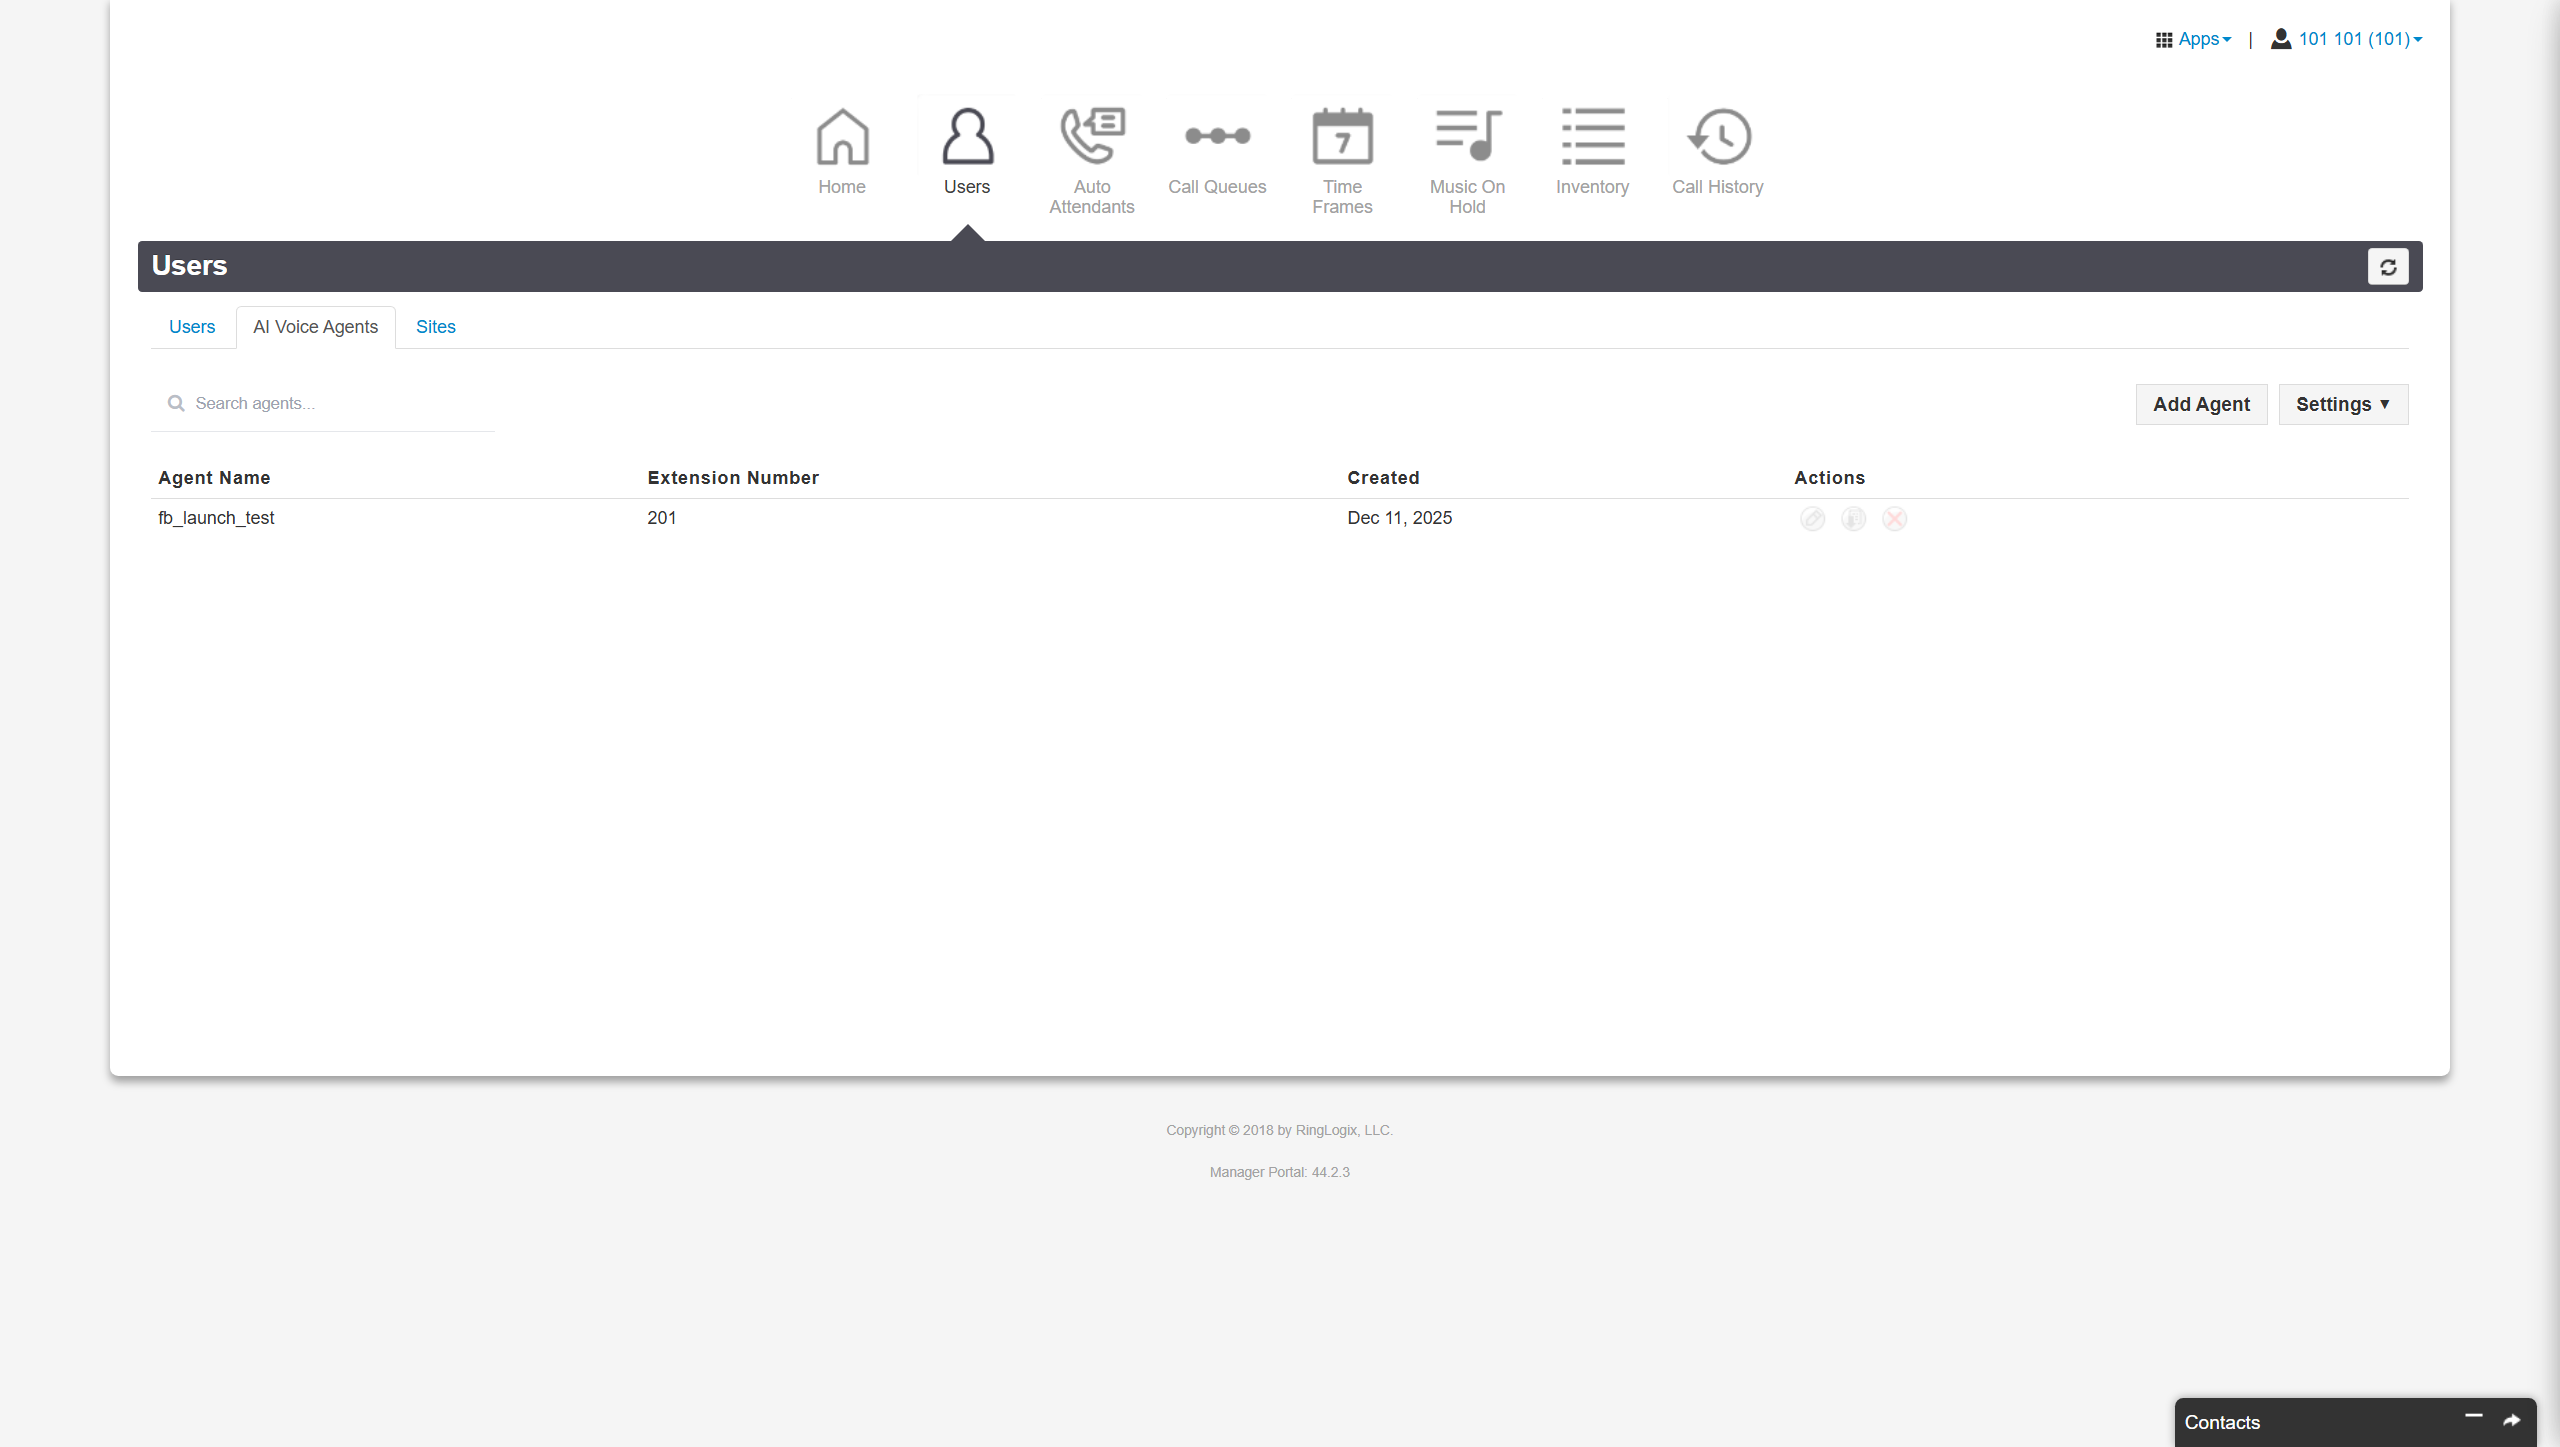Open Call Queues page
The width and height of the screenshot is (2560, 1447).
1216,151
